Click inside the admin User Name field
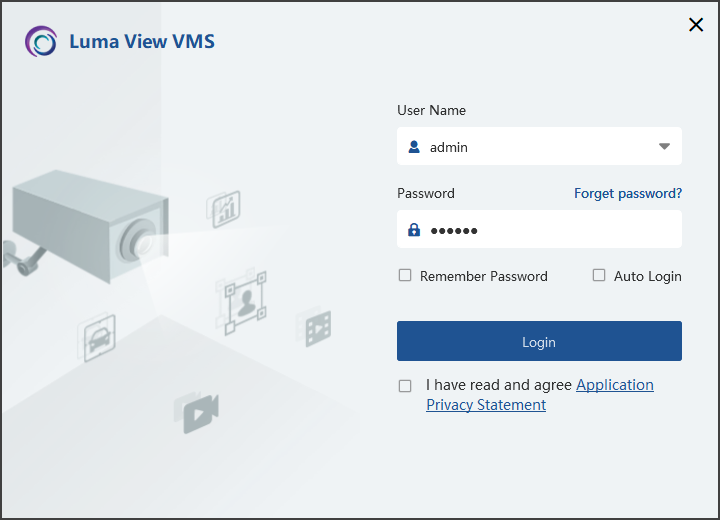 pos(539,146)
